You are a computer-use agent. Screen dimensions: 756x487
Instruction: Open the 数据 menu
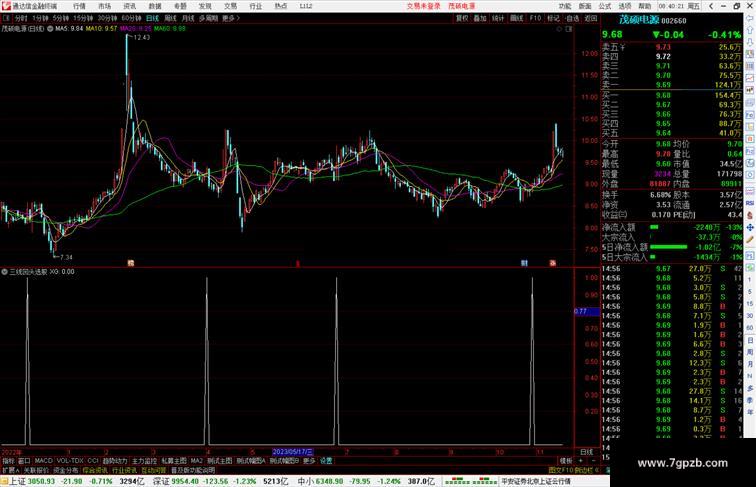tap(155, 6)
